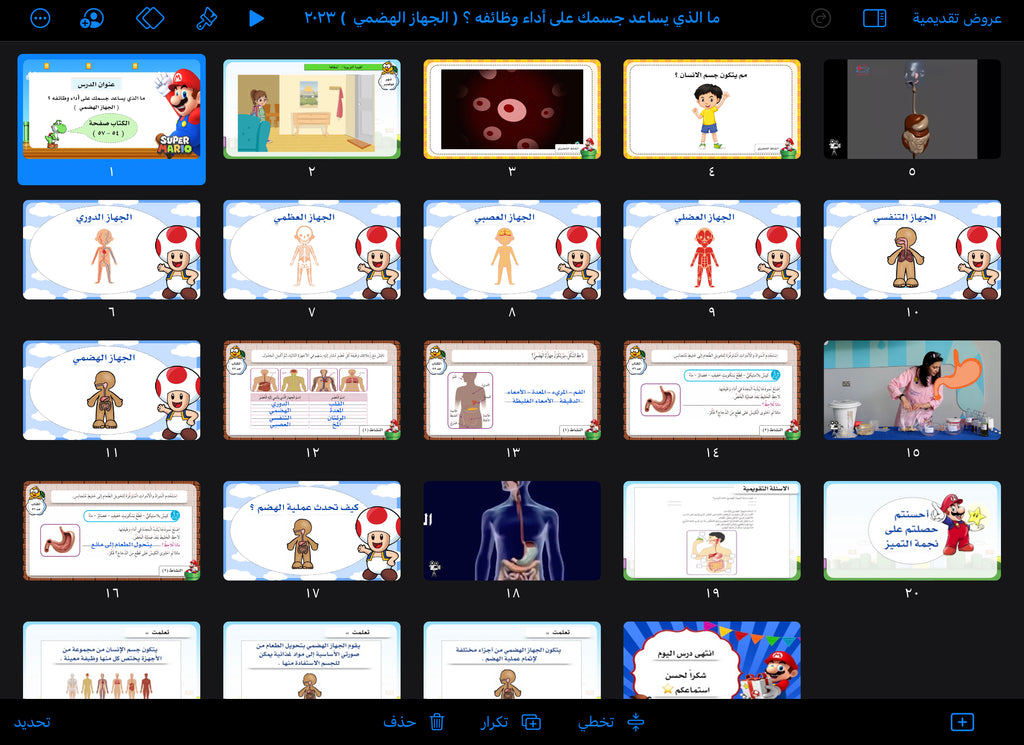Select slide ١٠ الجهاز التنفسي thumbnail
Screen dimensions: 1024x745
(x=912, y=250)
